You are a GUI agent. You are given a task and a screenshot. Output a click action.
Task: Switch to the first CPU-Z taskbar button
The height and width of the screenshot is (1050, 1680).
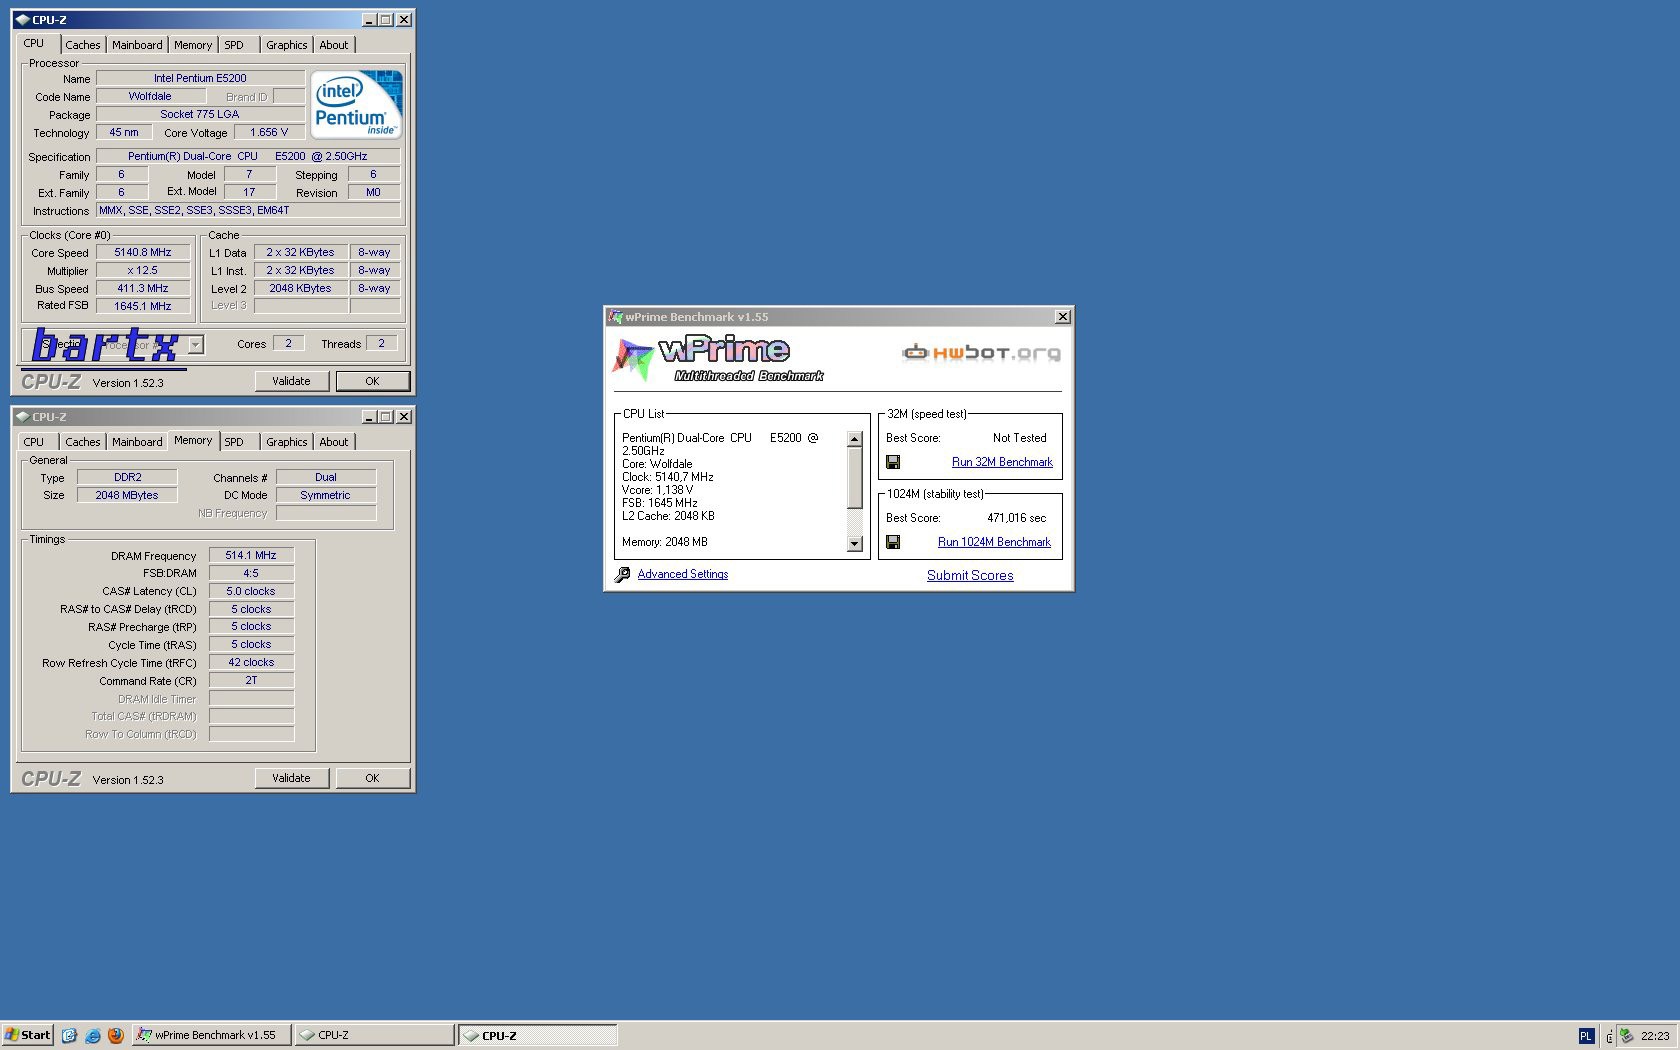[375, 1035]
